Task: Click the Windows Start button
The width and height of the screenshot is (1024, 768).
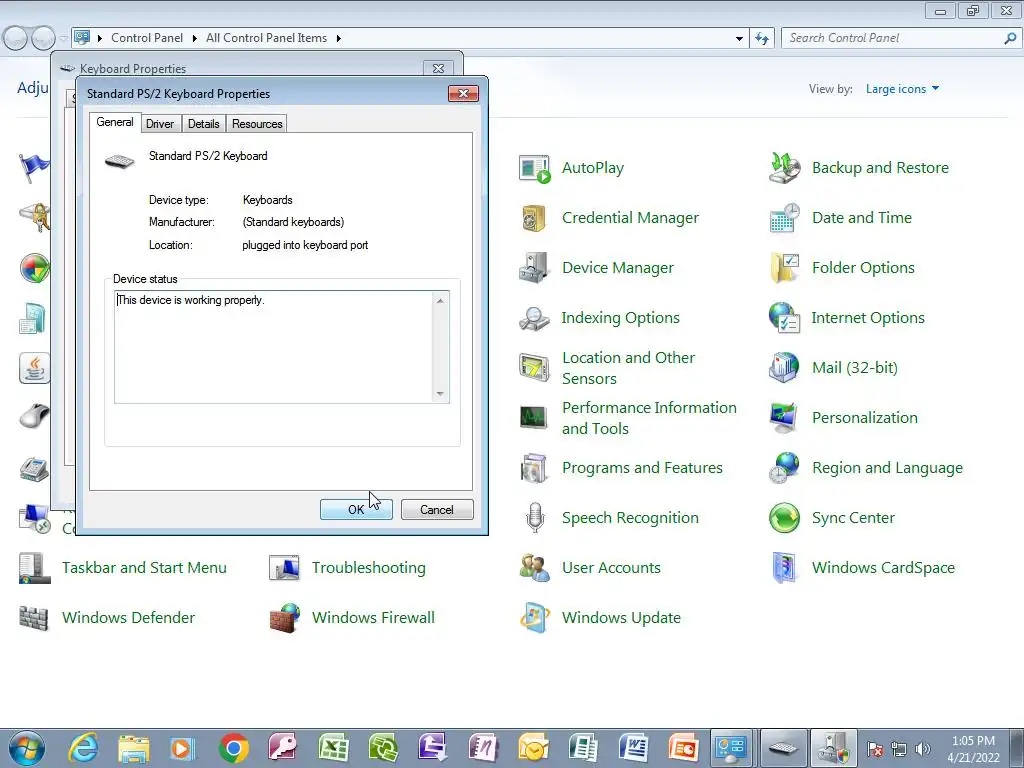Action: point(26,748)
